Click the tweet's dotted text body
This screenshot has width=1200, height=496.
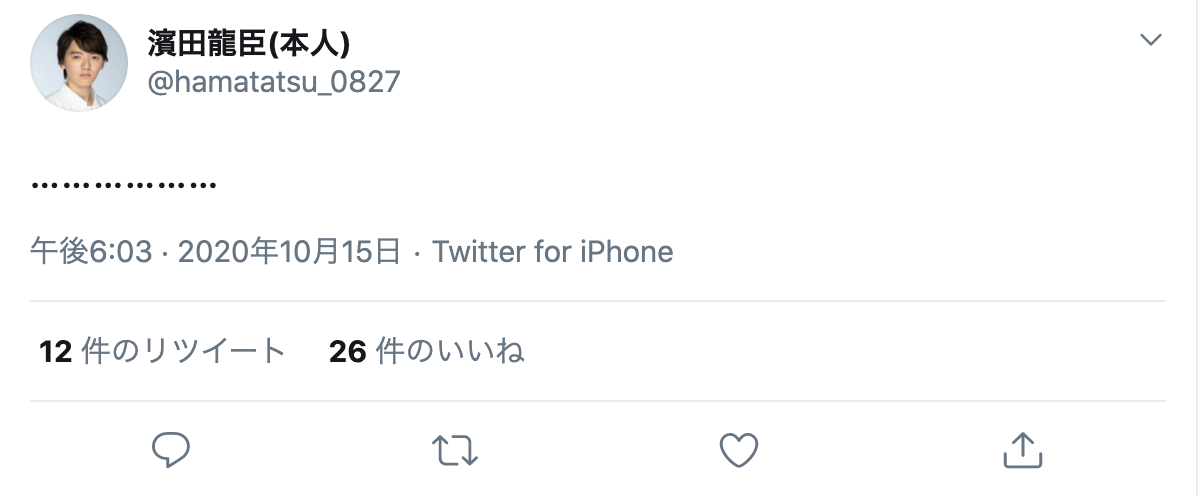tap(124, 185)
